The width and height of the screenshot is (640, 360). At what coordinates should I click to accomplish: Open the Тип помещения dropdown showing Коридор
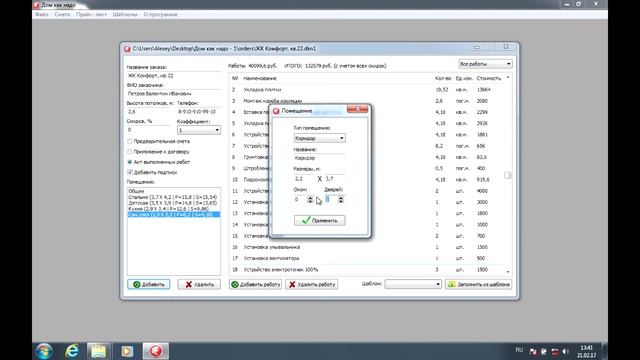point(319,138)
